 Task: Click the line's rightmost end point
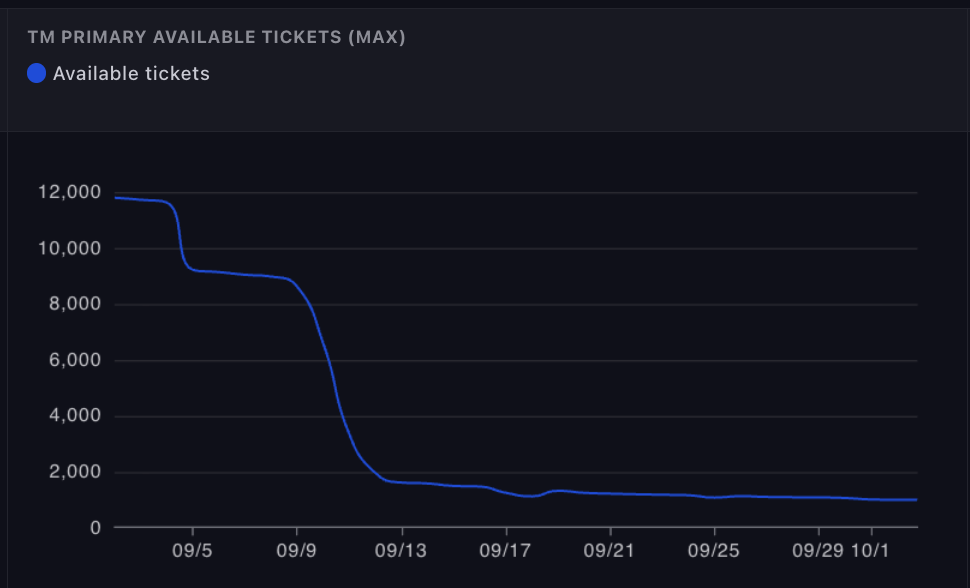pos(916,499)
